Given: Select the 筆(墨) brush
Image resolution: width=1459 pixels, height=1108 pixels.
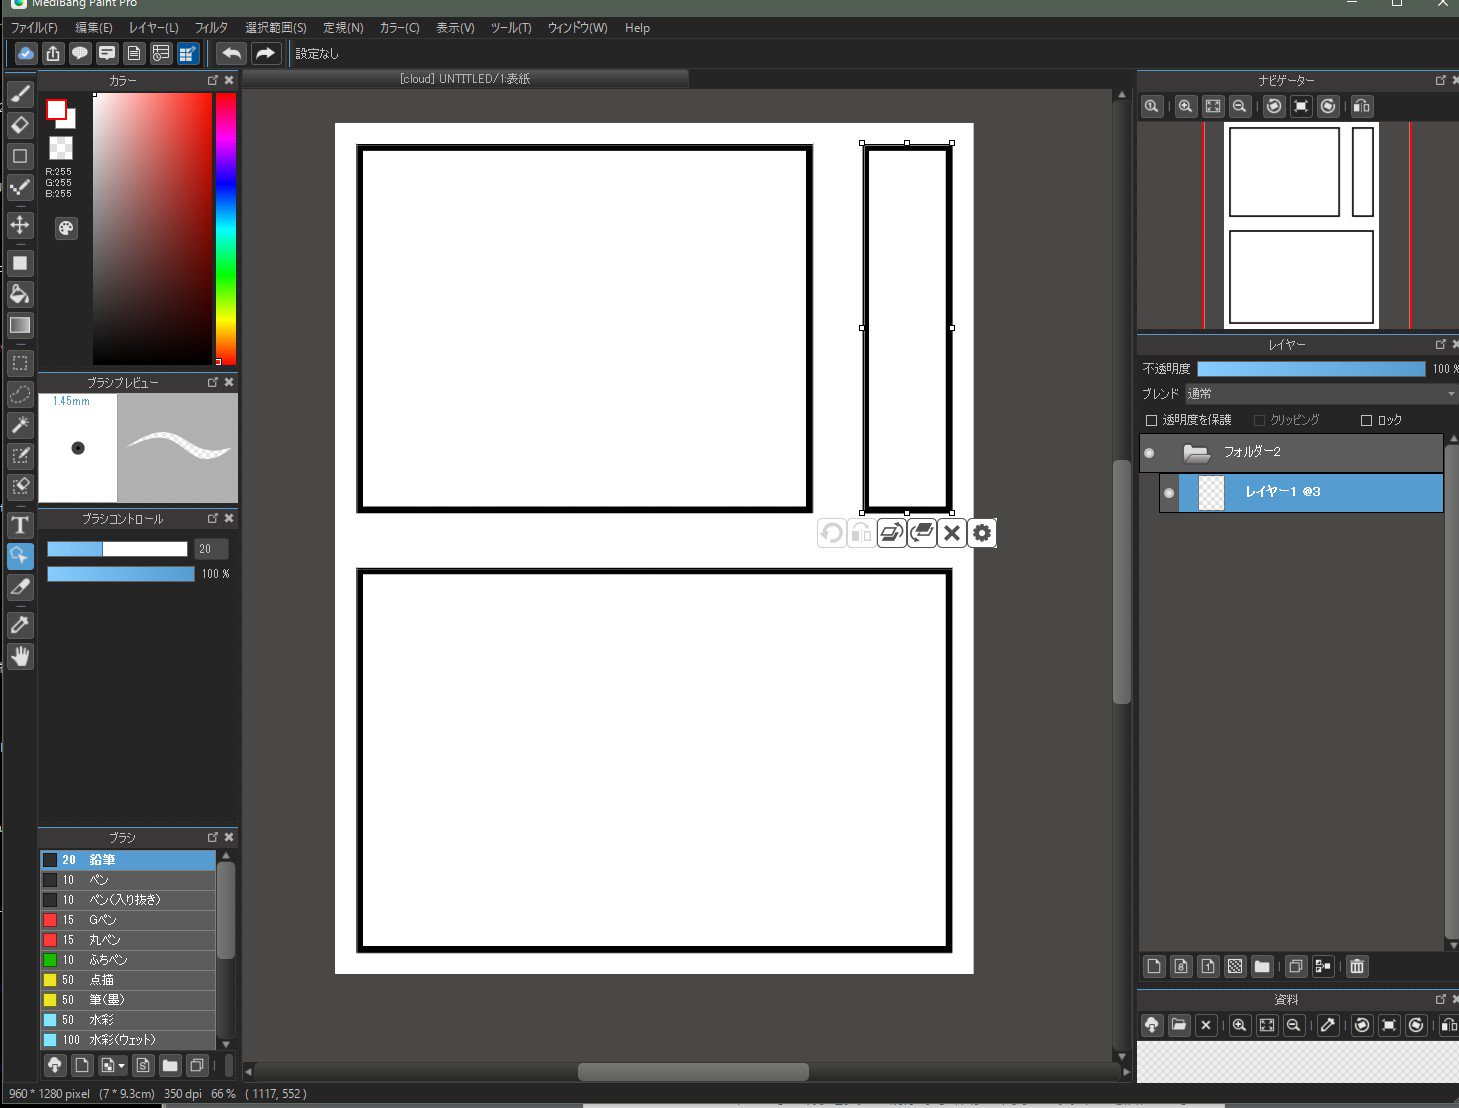Looking at the screenshot, I should point(128,1000).
